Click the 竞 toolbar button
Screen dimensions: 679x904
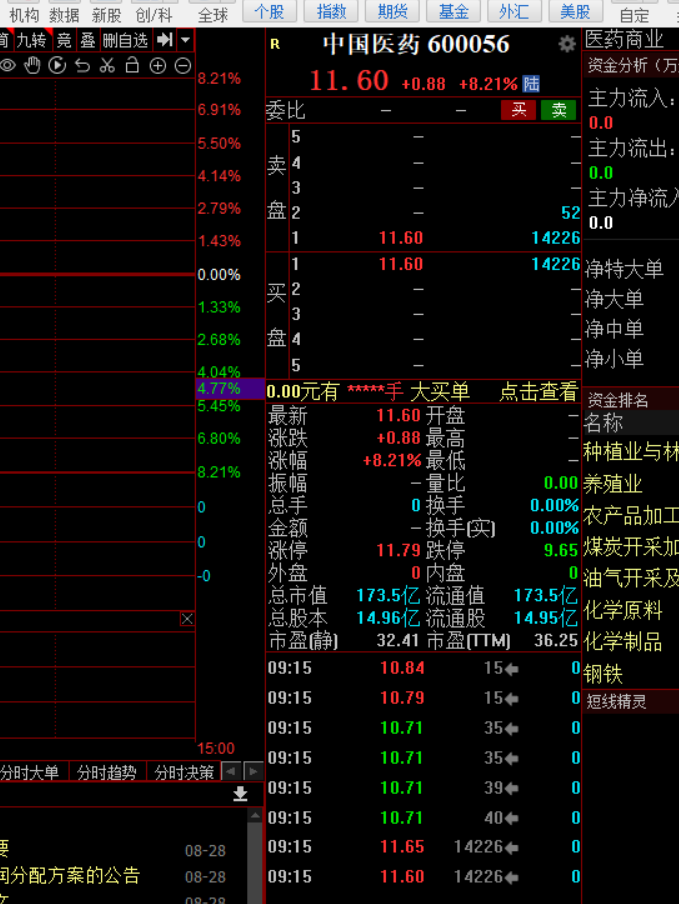(x=64, y=40)
